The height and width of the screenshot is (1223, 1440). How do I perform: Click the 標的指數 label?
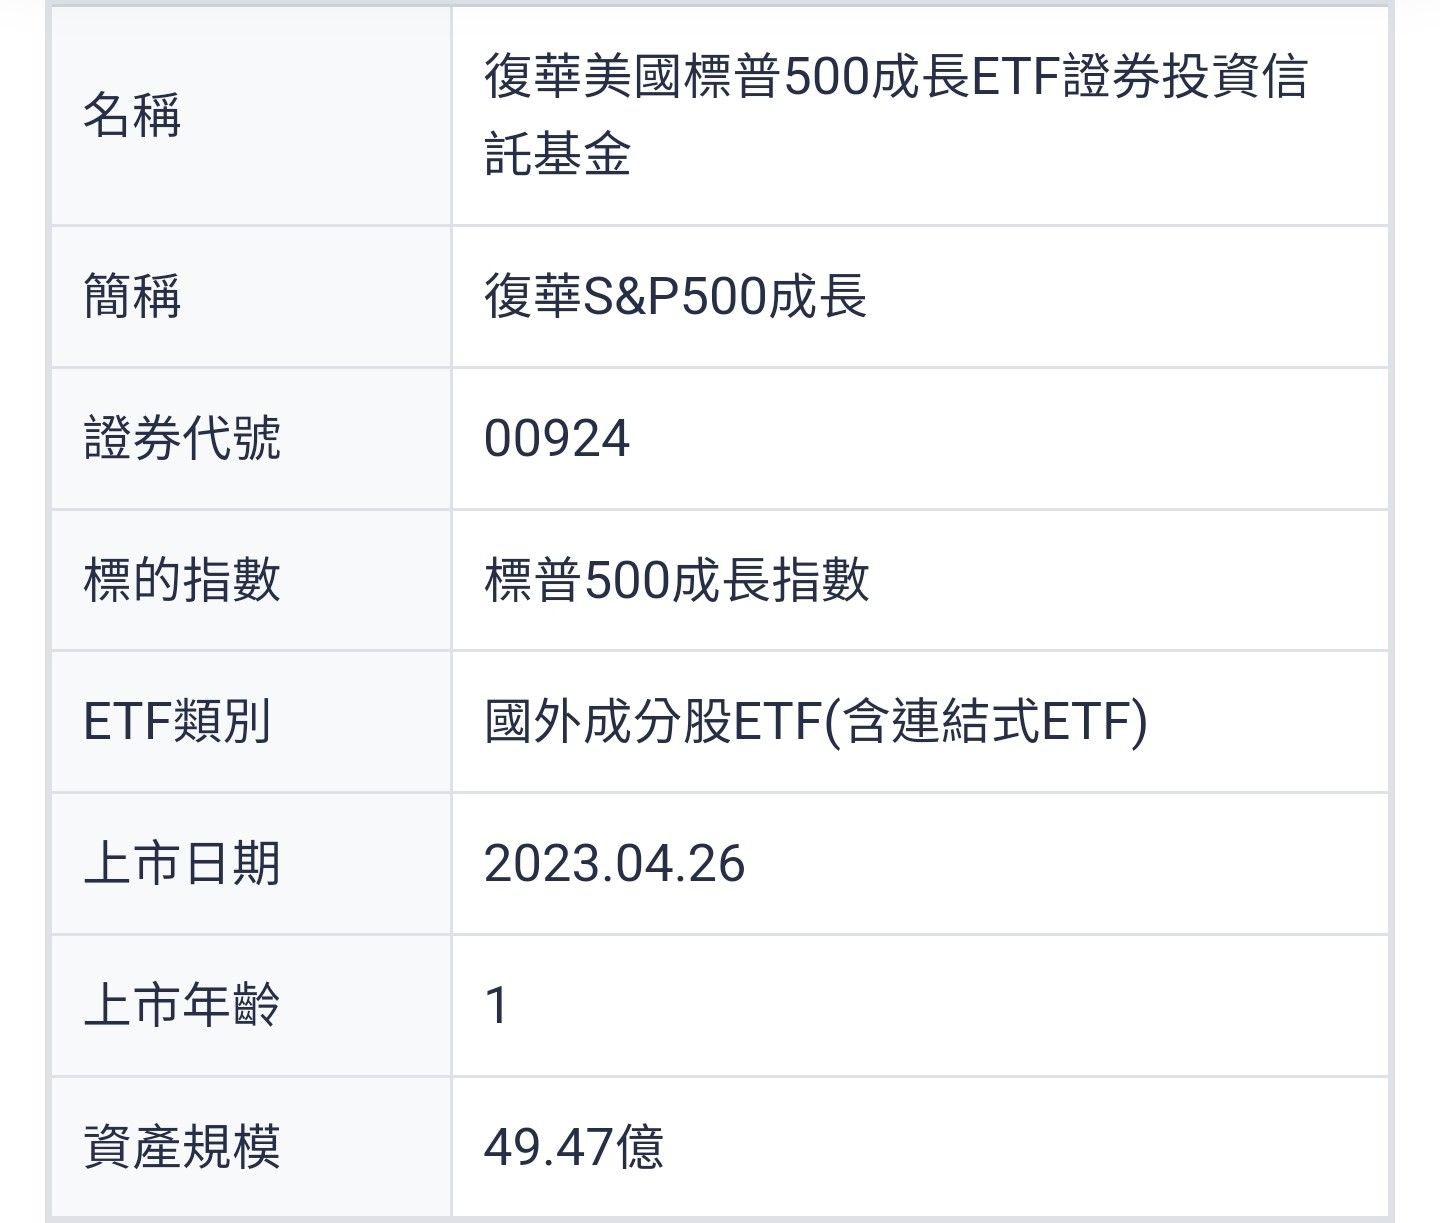coord(182,580)
